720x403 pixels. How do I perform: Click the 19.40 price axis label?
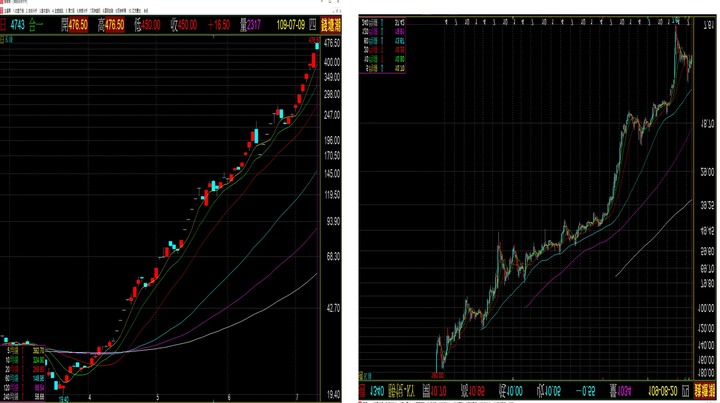333,395
